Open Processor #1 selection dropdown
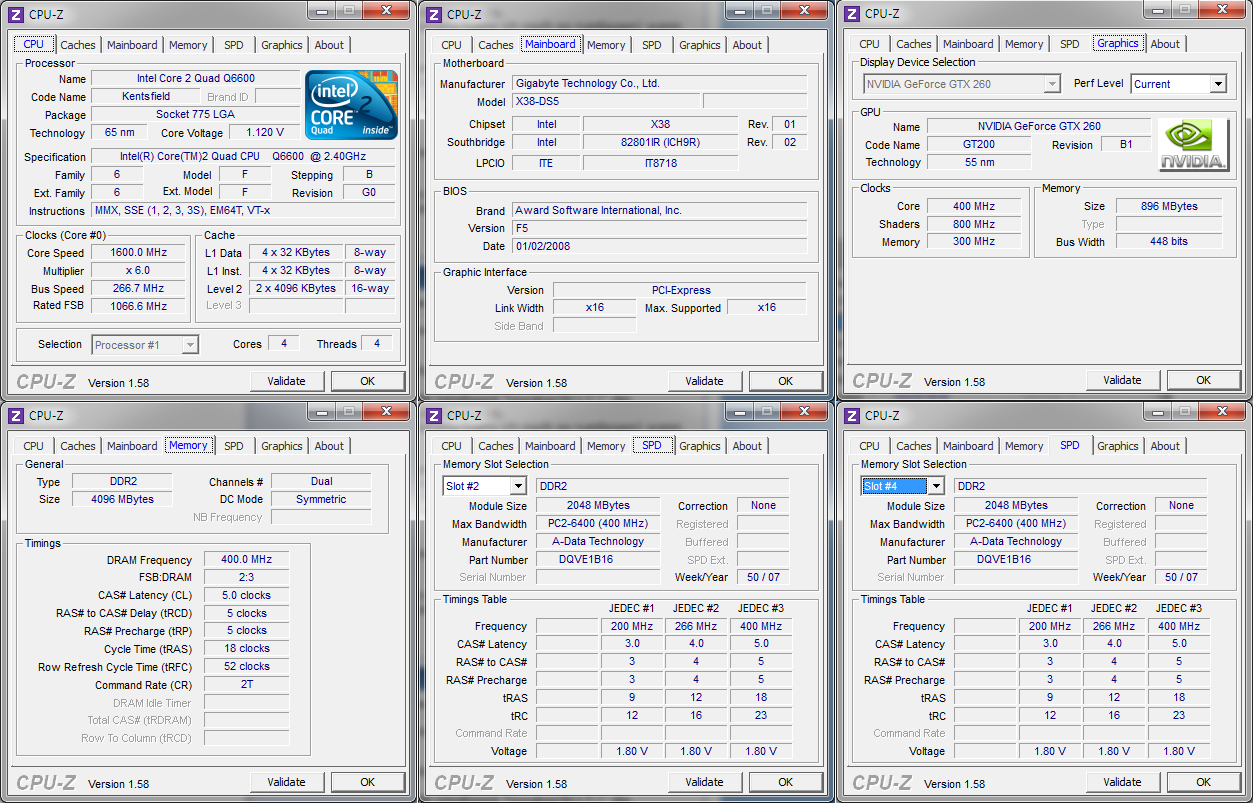 coord(146,345)
